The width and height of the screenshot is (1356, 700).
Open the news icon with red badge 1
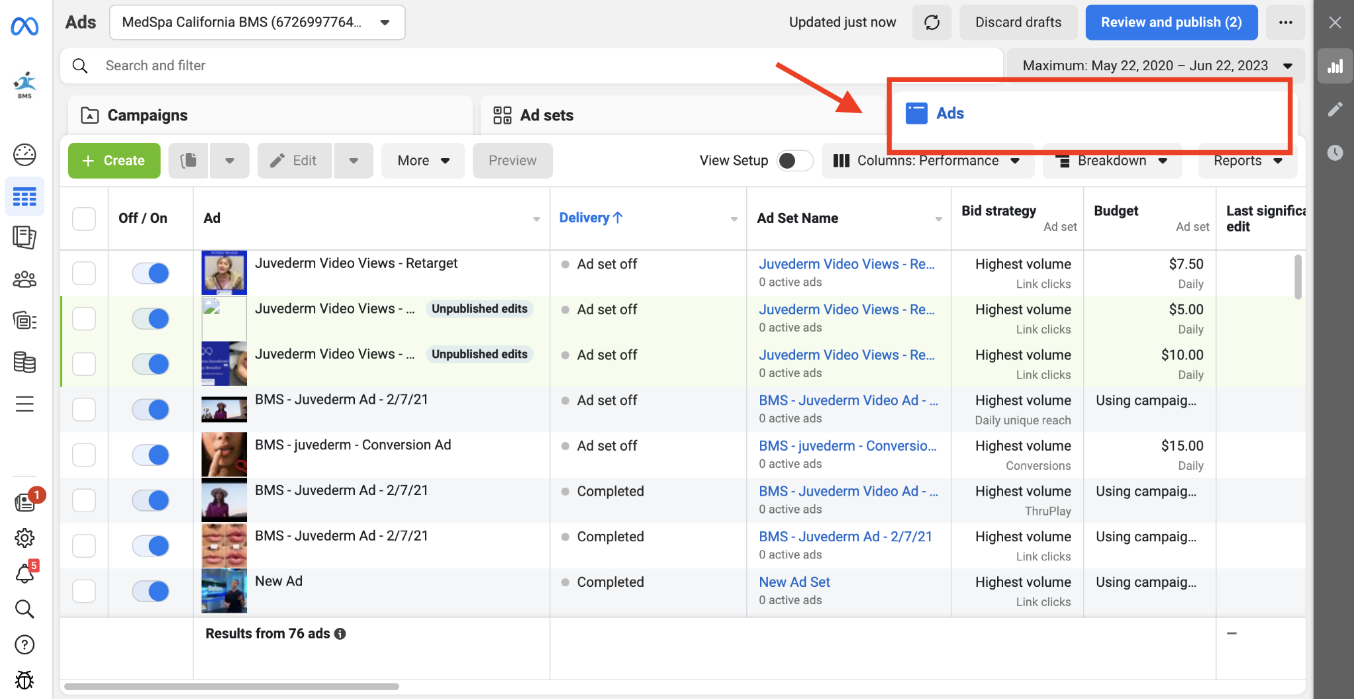tap(27, 502)
